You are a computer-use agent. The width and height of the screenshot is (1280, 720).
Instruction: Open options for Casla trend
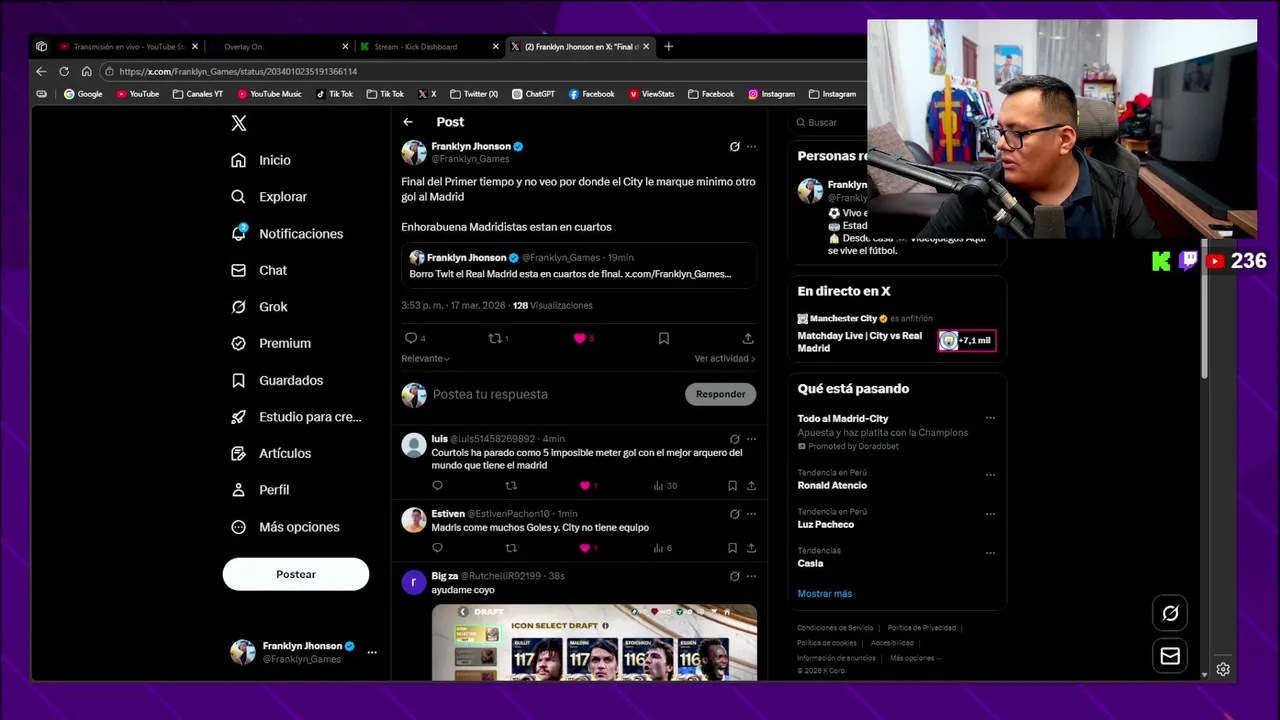coord(990,553)
